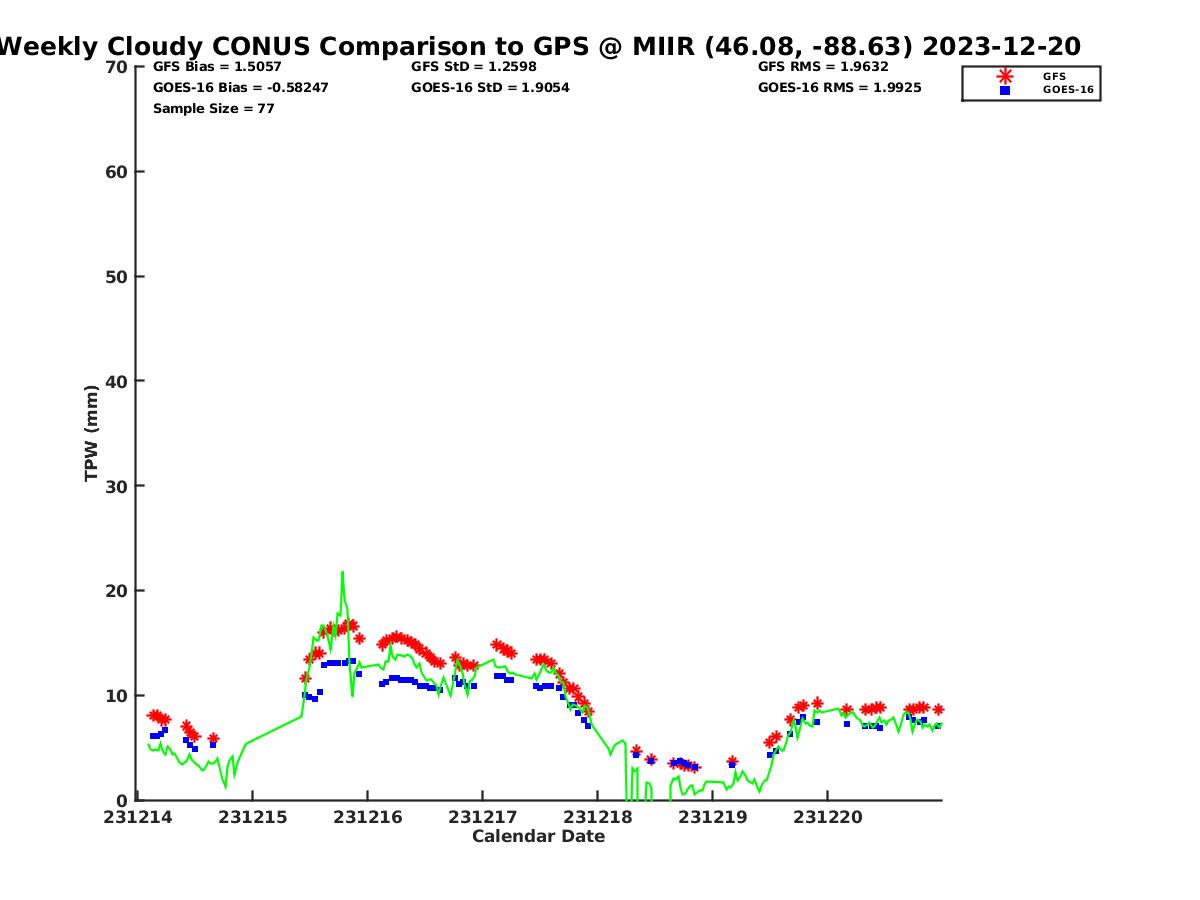Click the 231214 x-axis tick label

pos(140,817)
